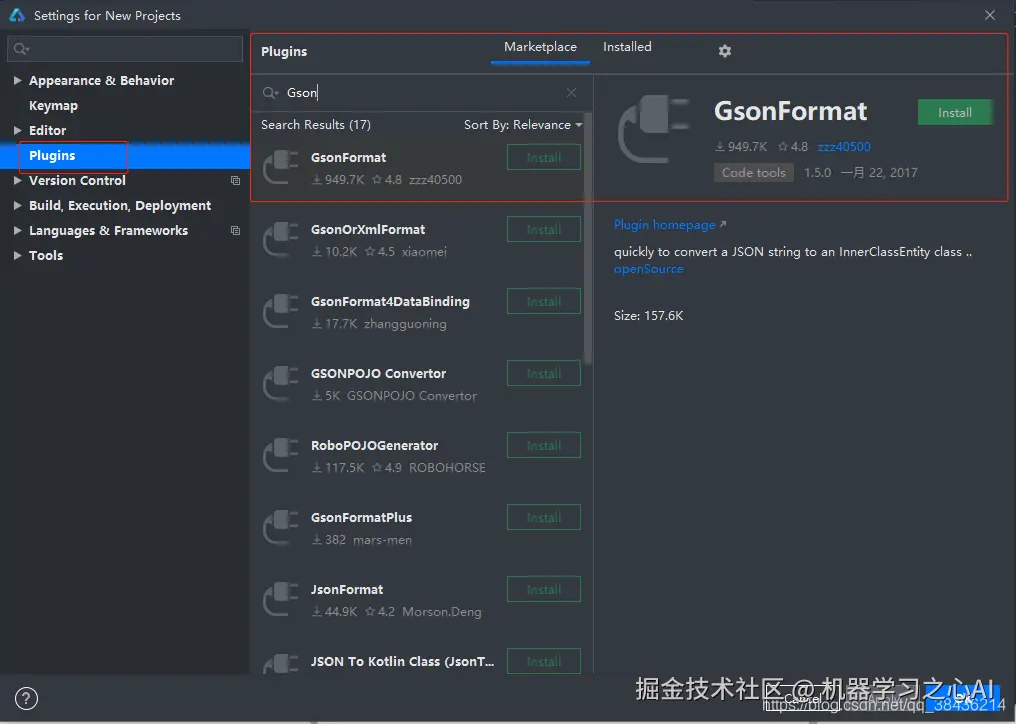
Task: Click the GSONPOJO Convertor plugin icon
Action: click(x=281, y=383)
